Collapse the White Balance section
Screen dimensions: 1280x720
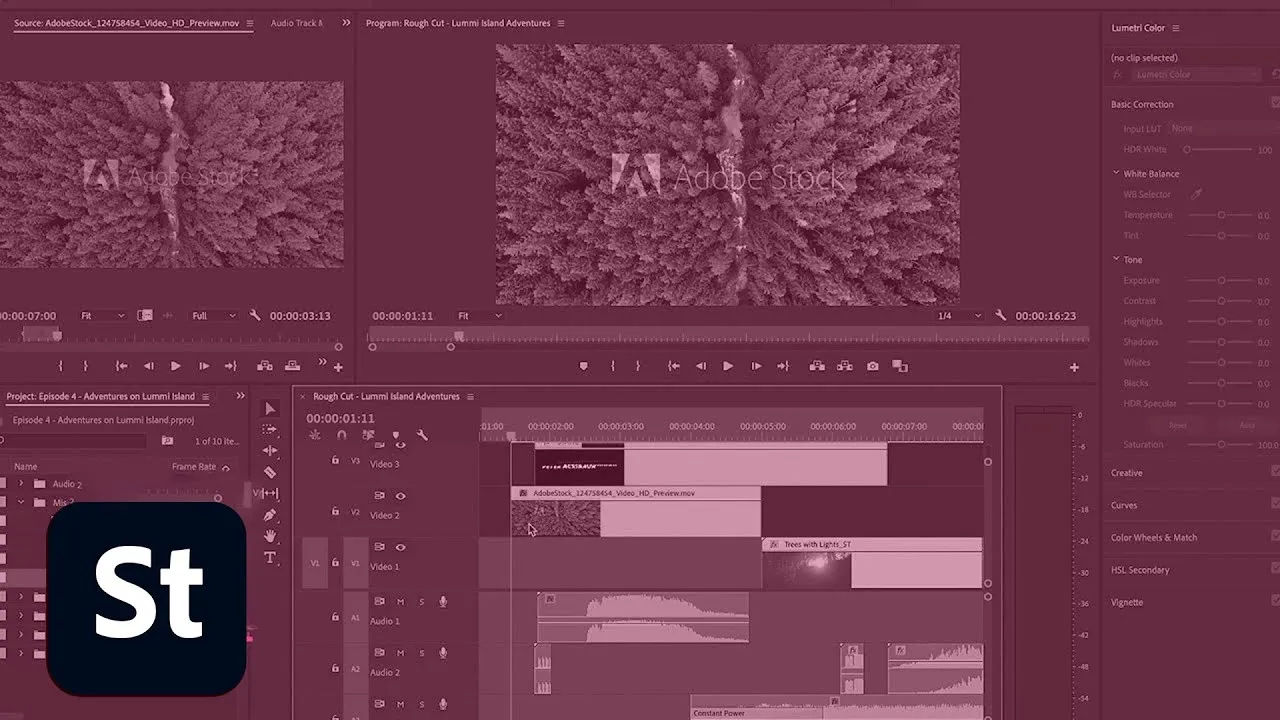(1116, 173)
